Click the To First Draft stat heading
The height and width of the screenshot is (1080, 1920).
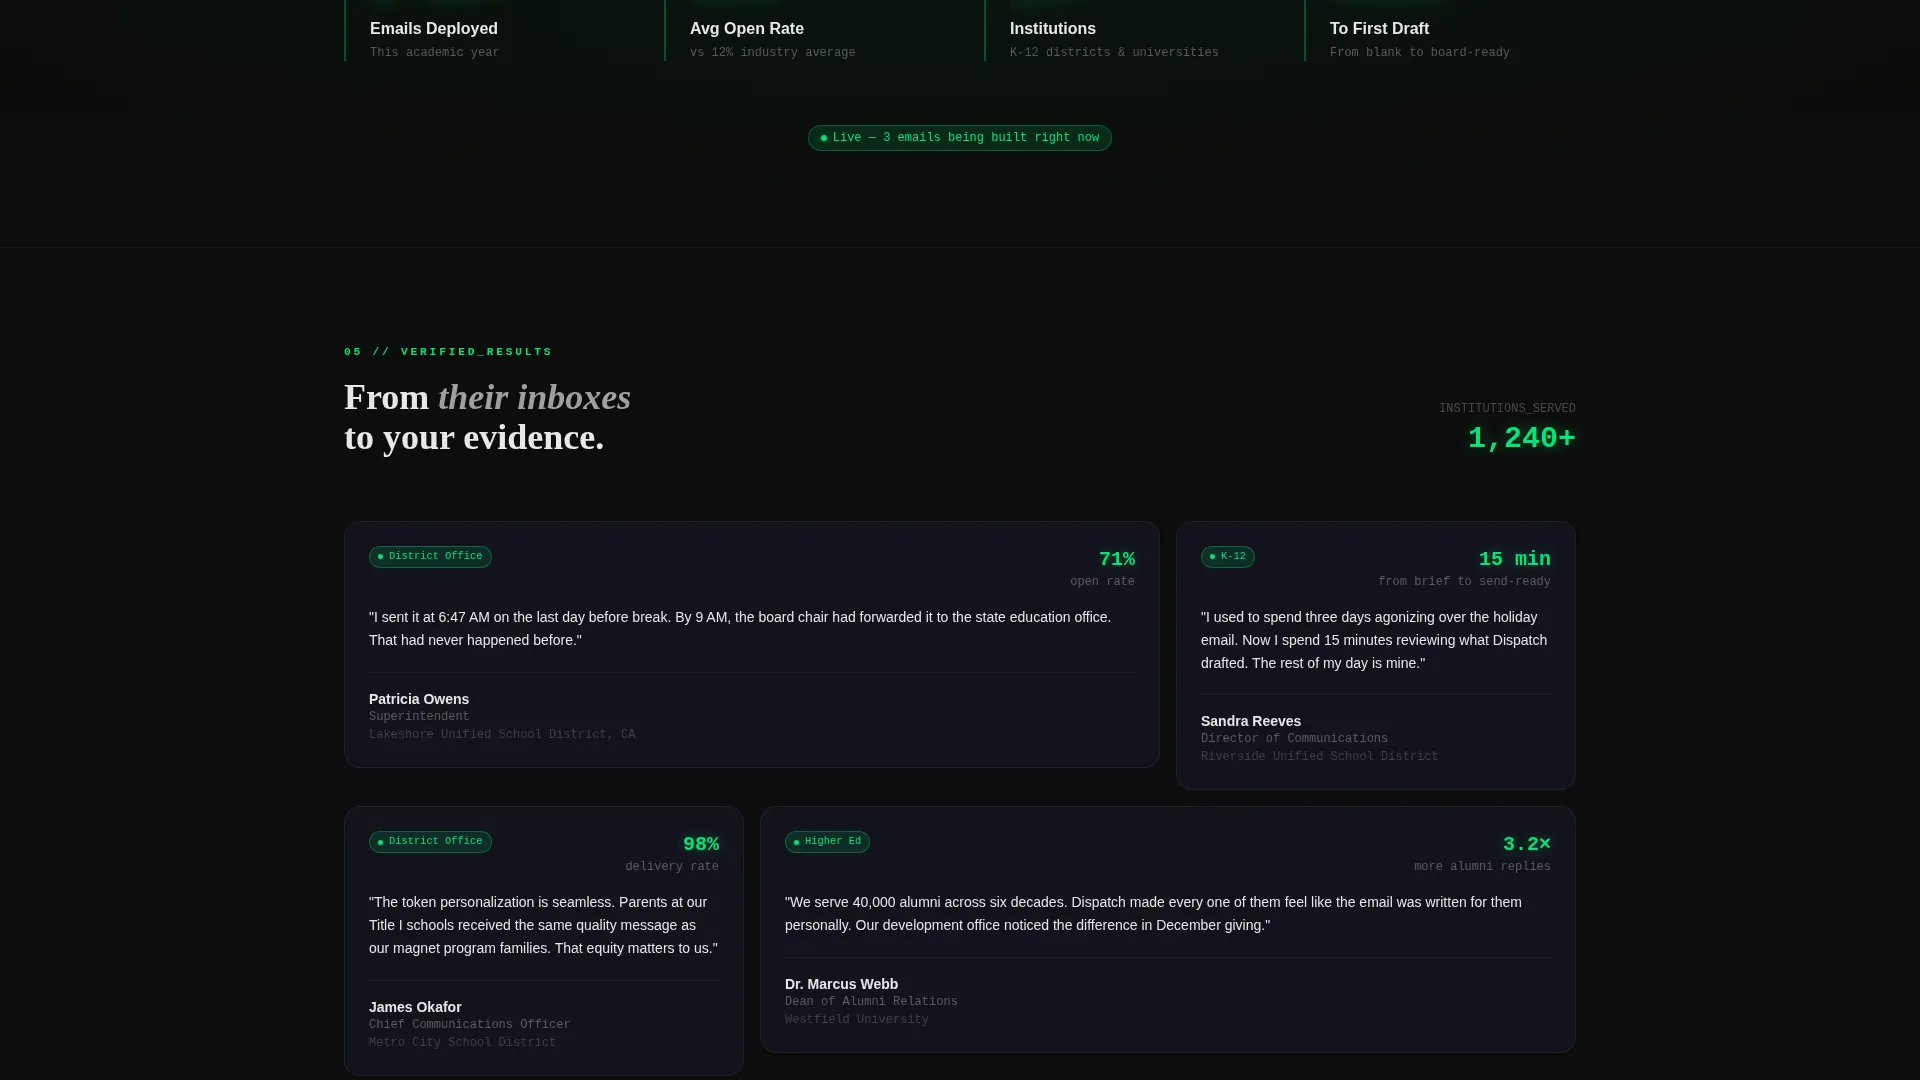[x=1379, y=29]
